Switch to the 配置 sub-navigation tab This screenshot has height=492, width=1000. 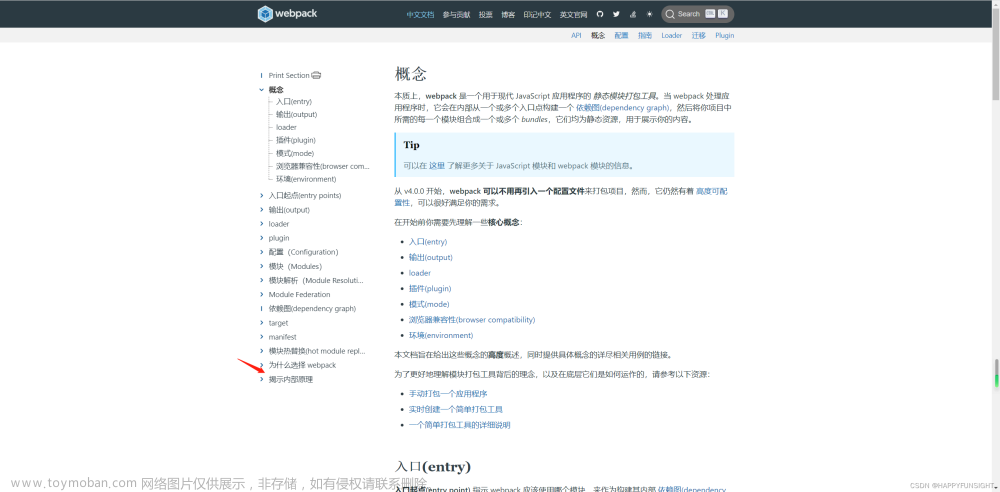point(621,36)
